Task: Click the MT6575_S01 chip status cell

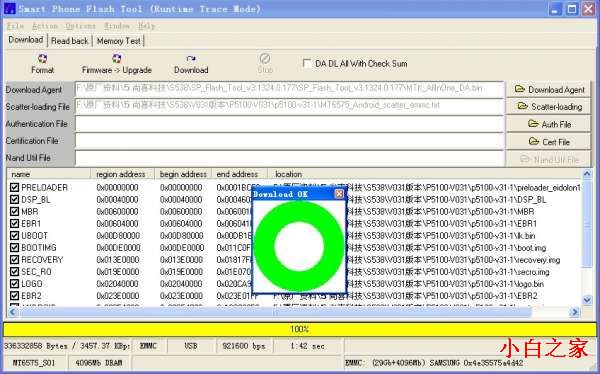Action: [34, 363]
